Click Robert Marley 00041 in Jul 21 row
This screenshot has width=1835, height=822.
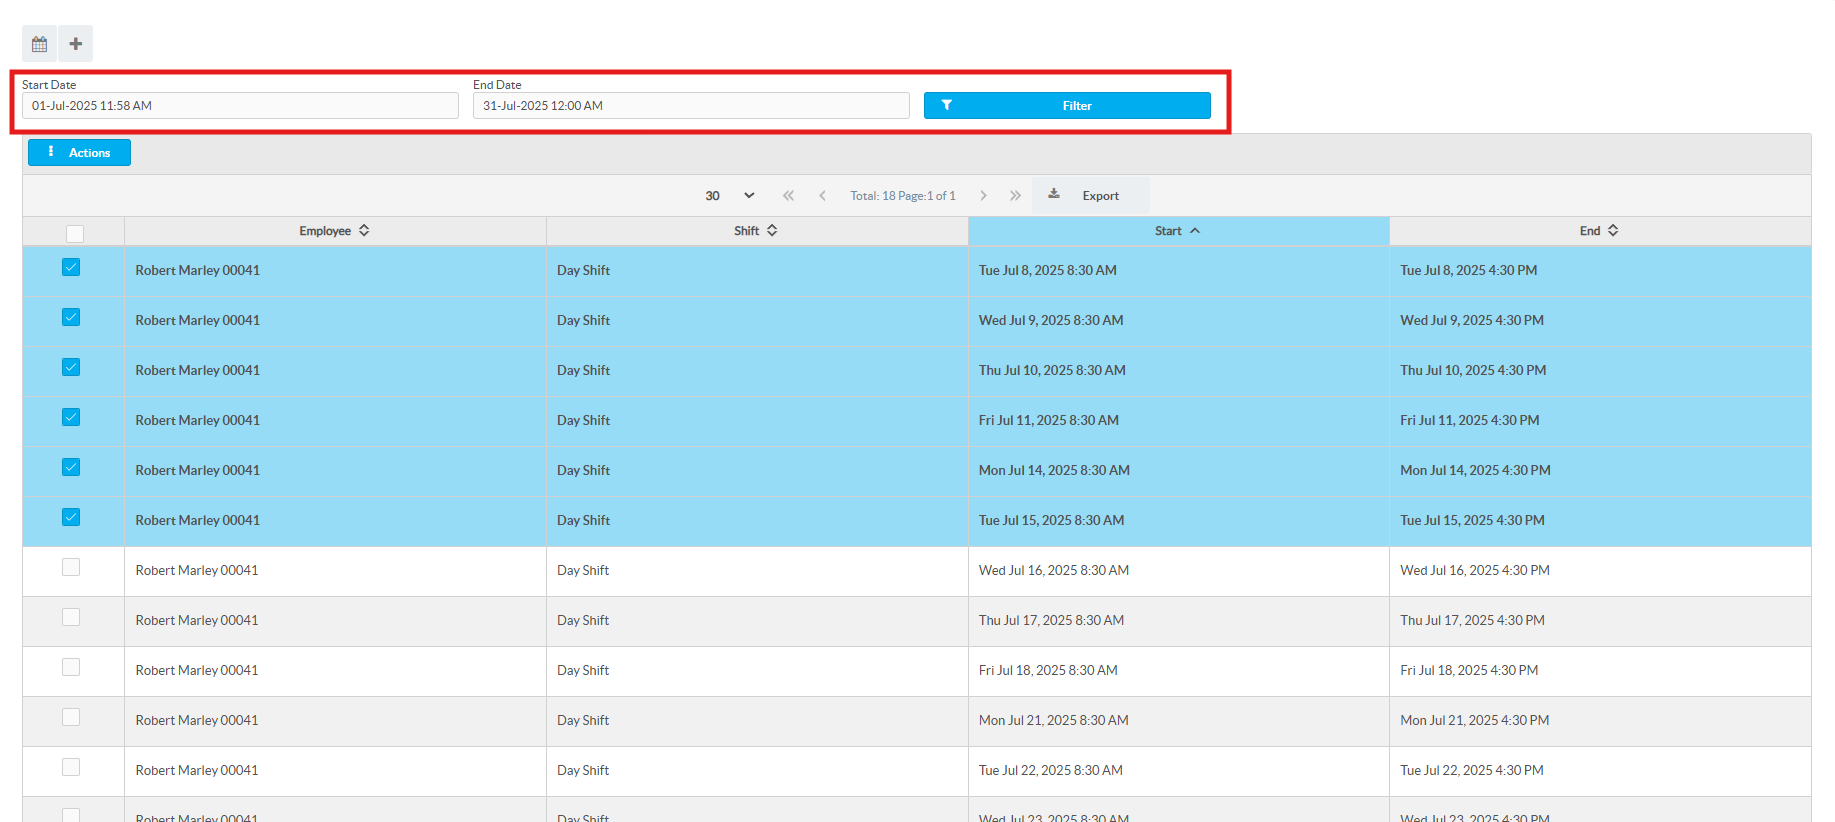tap(197, 721)
